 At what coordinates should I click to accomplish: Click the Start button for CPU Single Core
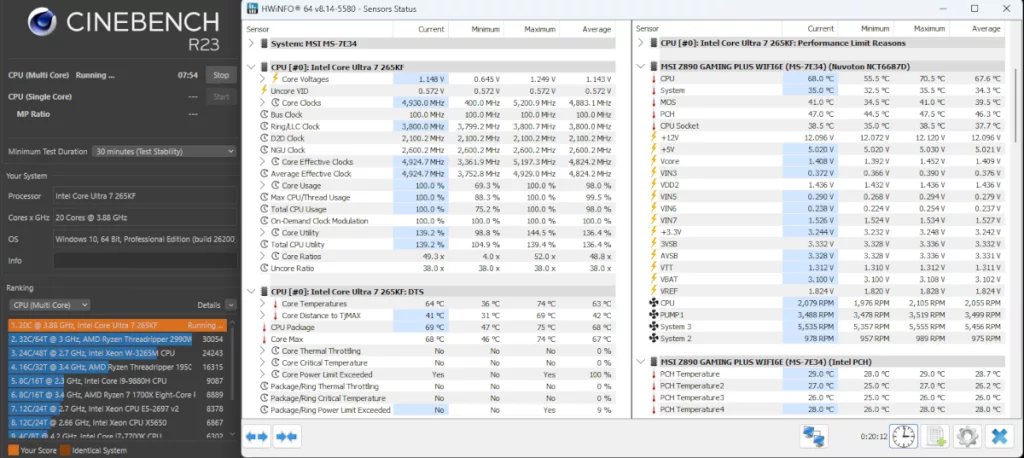pyautogui.click(x=221, y=97)
